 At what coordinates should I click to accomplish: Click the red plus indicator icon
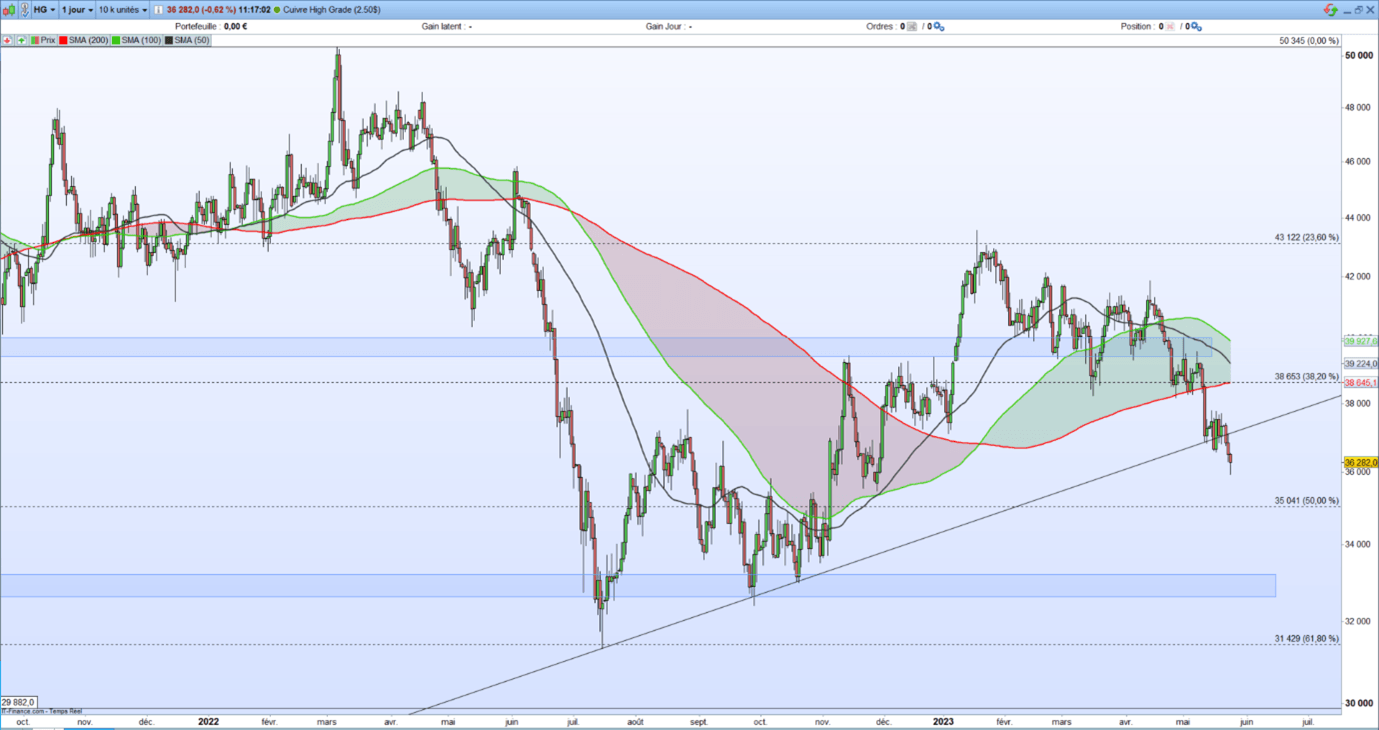click(7, 40)
